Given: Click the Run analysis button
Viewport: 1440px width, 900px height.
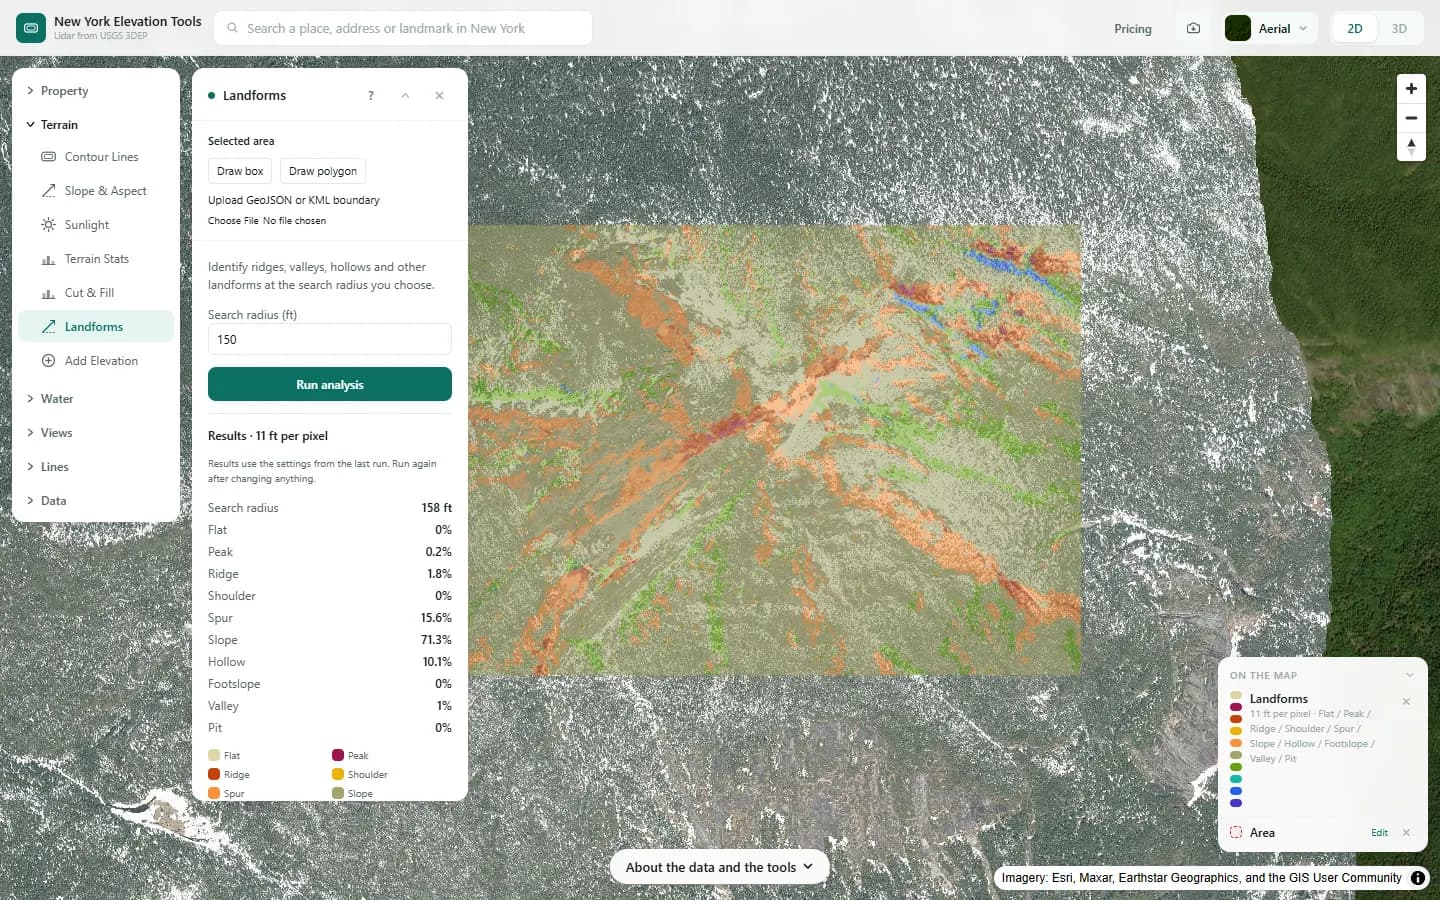Looking at the screenshot, I should click(x=330, y=384).
